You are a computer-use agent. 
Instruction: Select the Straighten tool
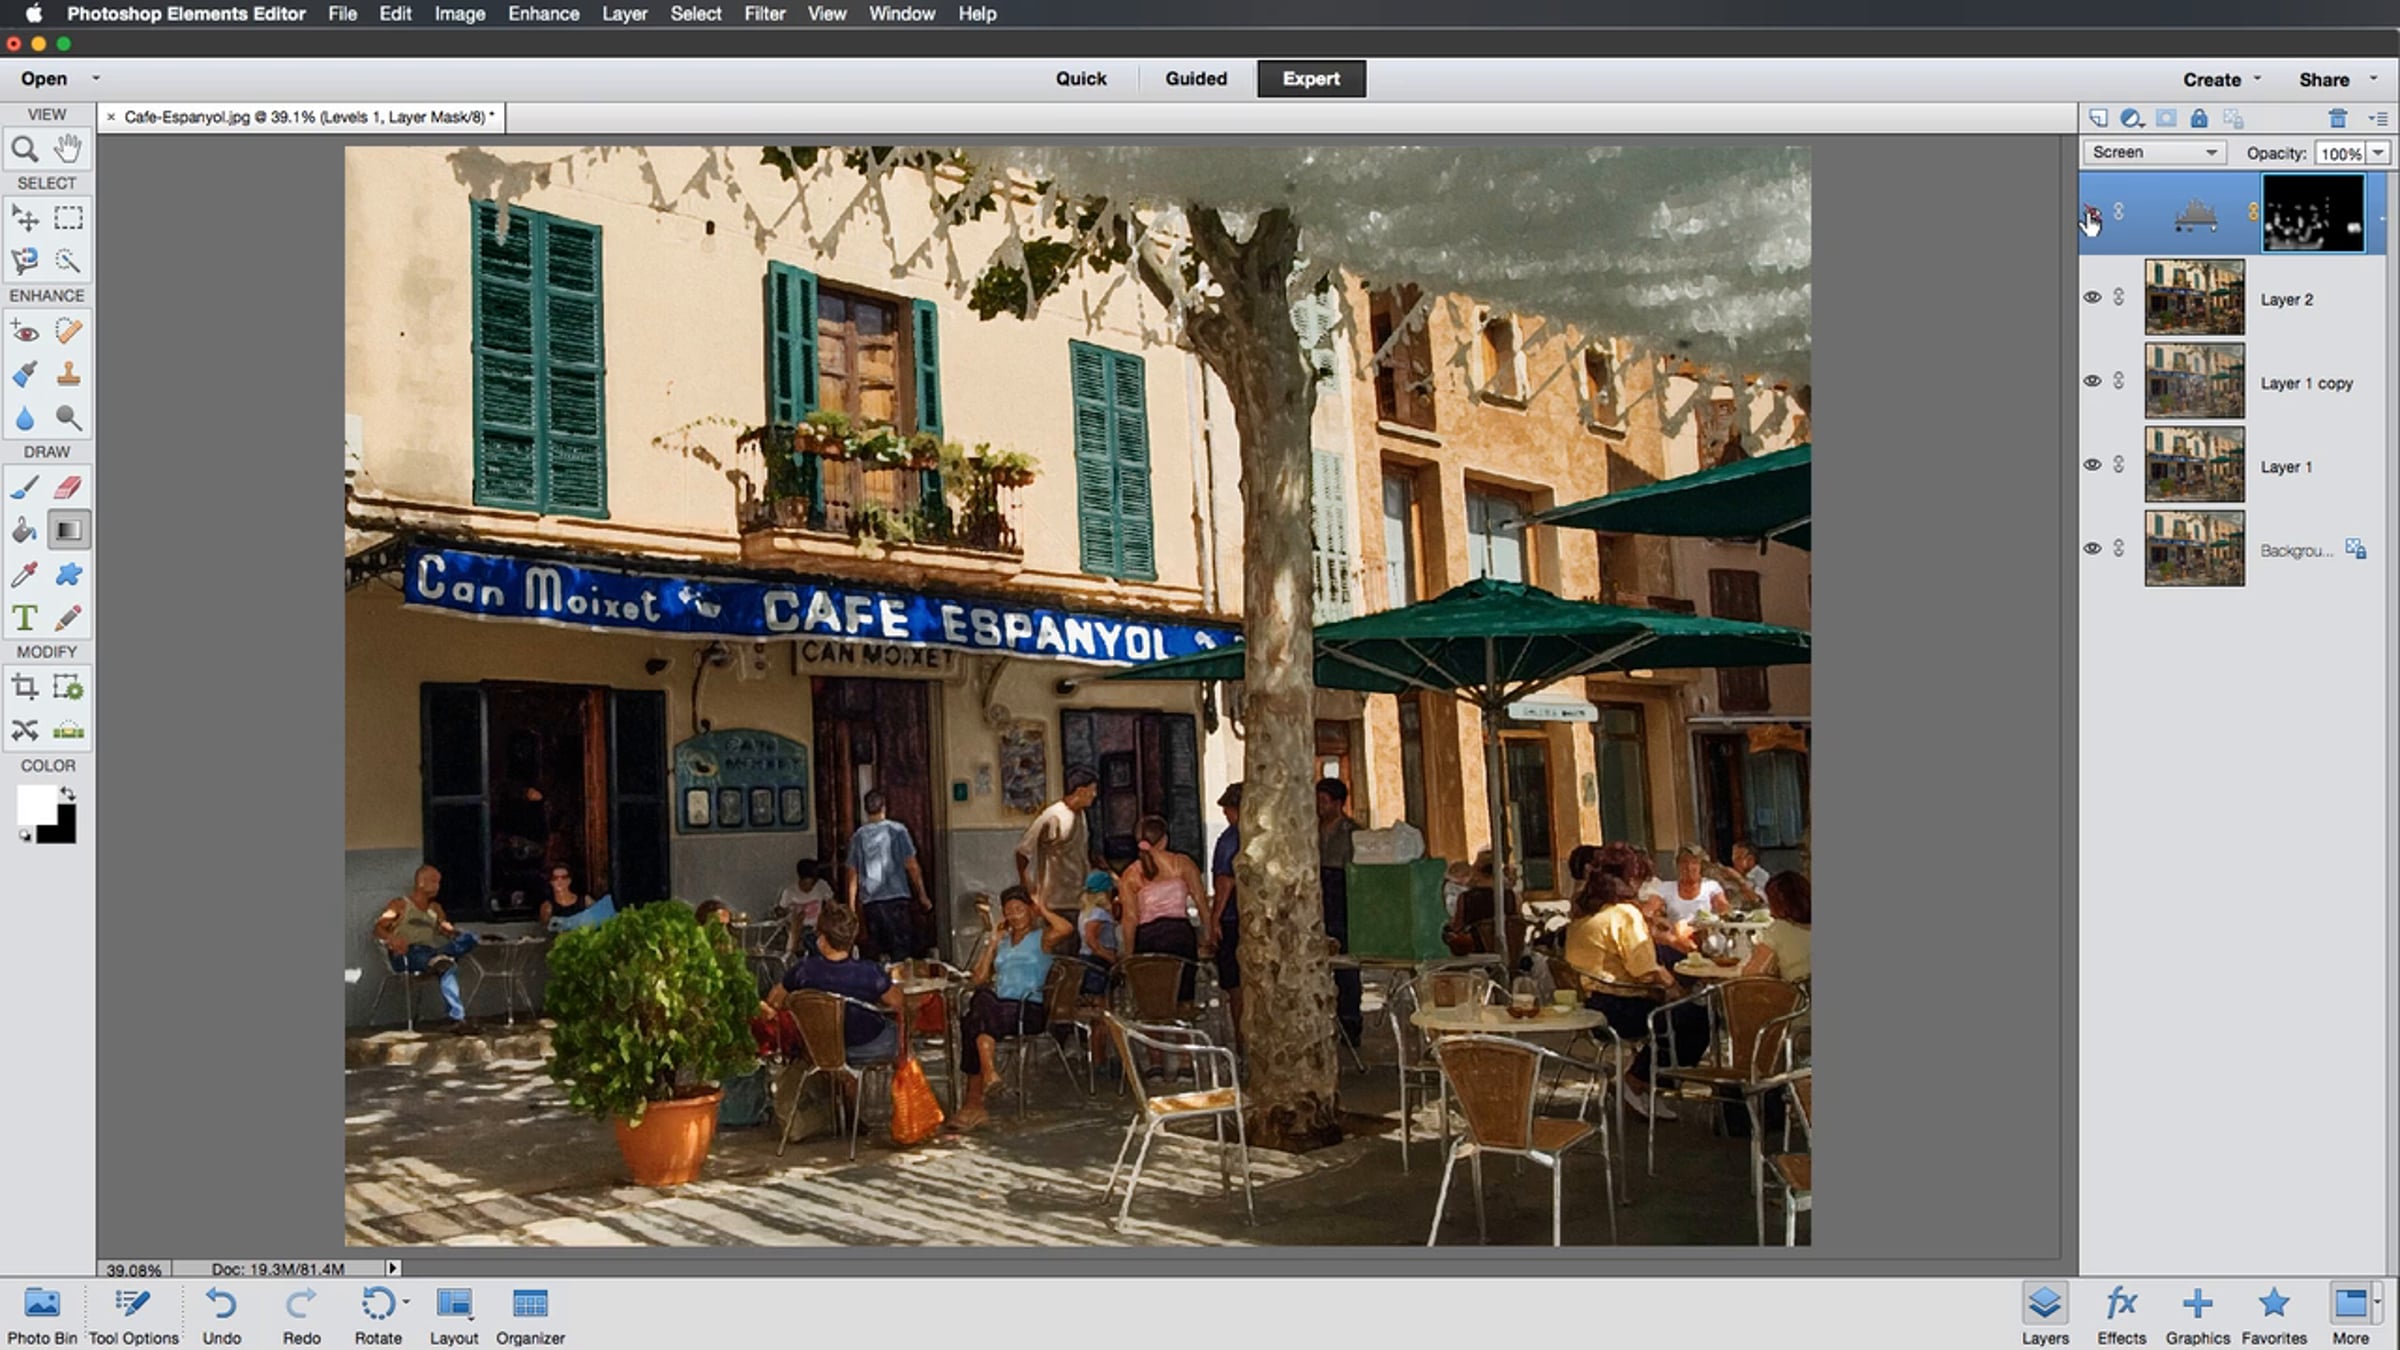point(68,730)
